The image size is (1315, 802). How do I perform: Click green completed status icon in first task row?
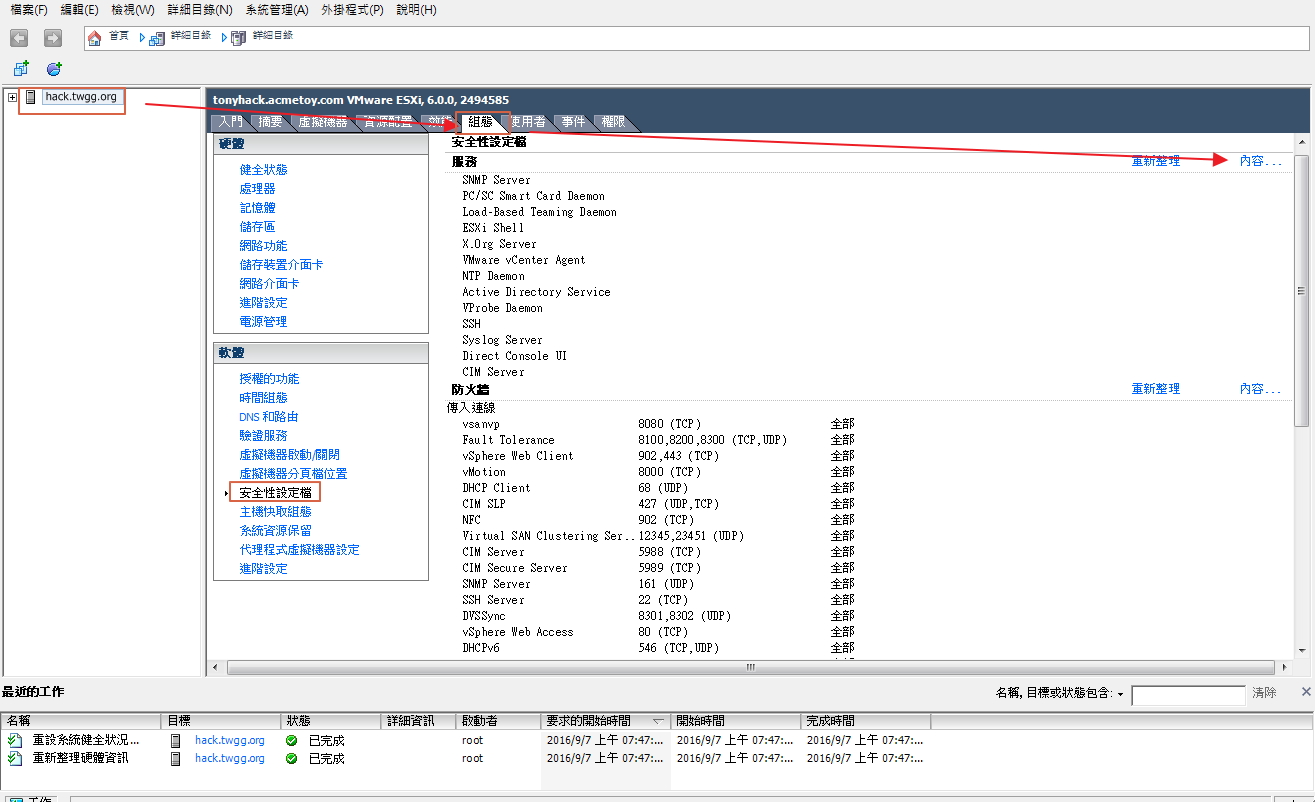point(291,740)
